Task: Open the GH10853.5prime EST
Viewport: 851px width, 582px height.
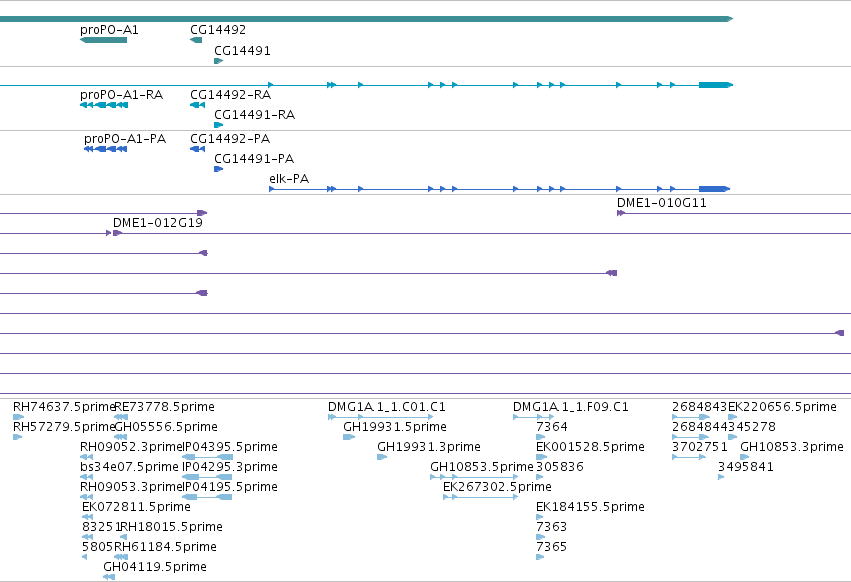Action: tap(481, 467)
